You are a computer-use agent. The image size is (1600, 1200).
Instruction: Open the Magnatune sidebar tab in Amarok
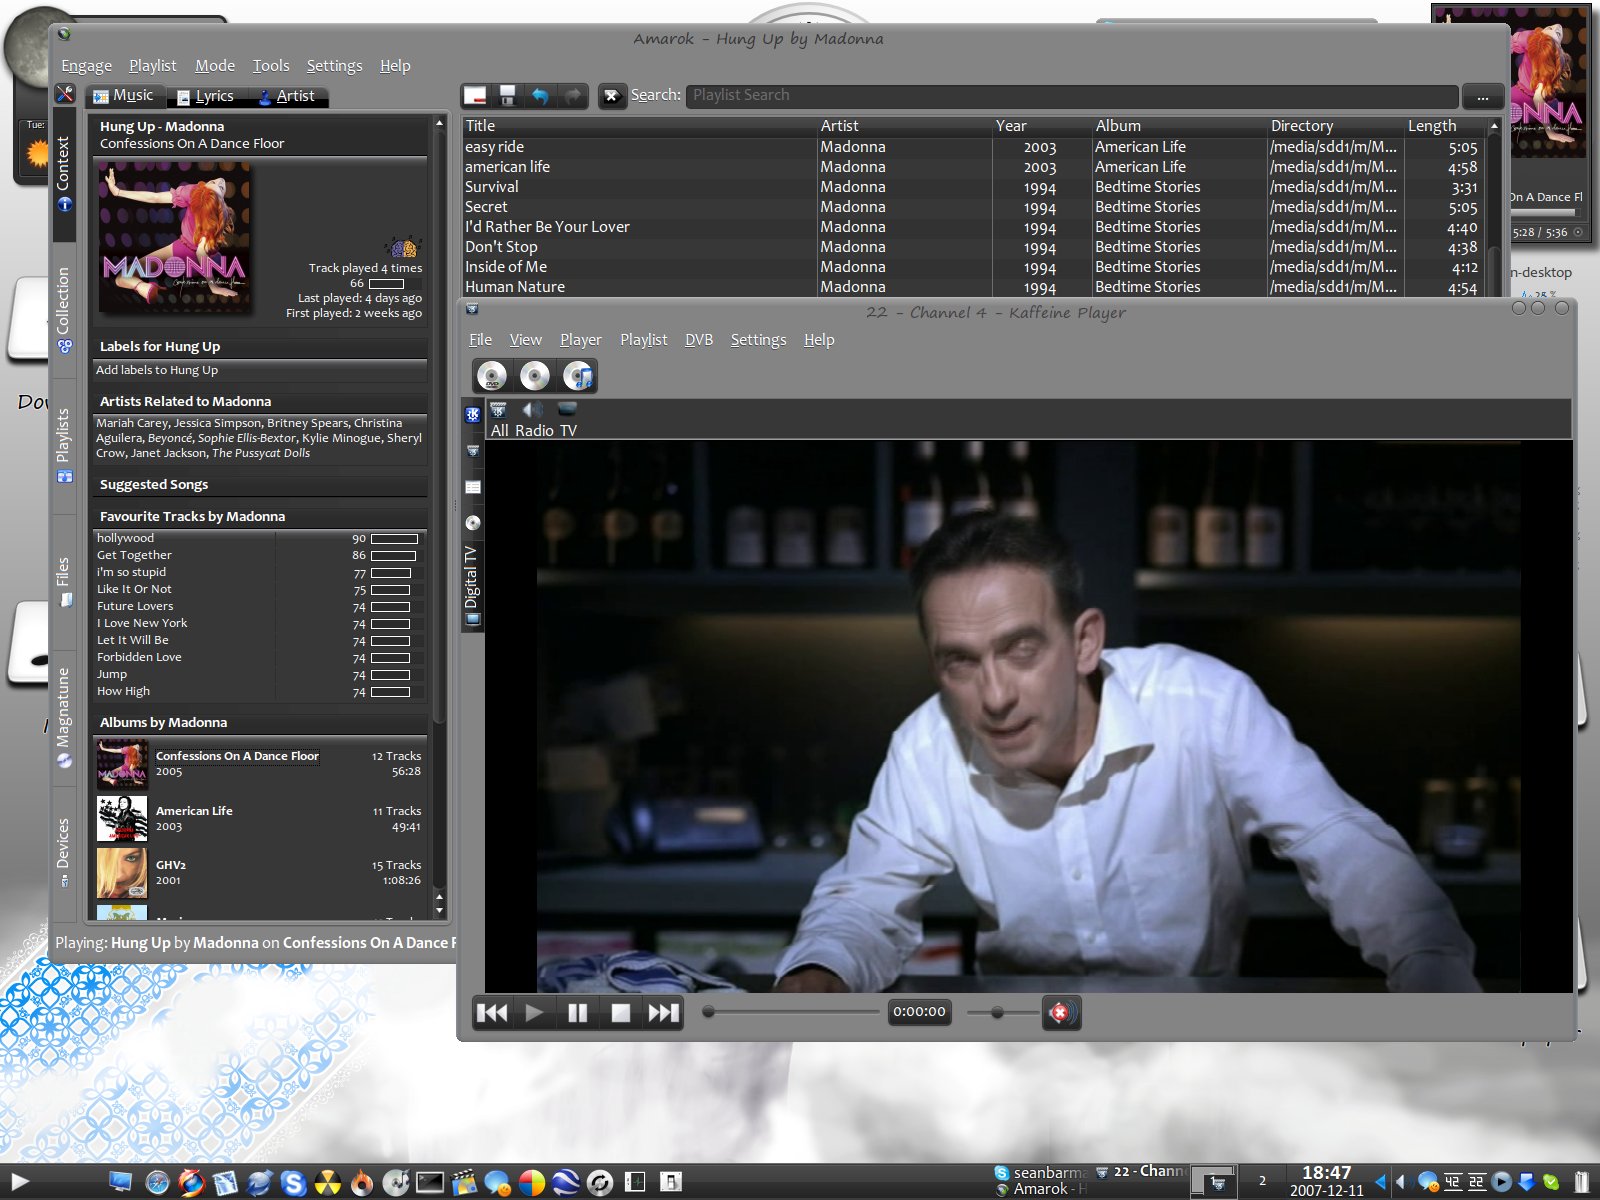[64, 717]
